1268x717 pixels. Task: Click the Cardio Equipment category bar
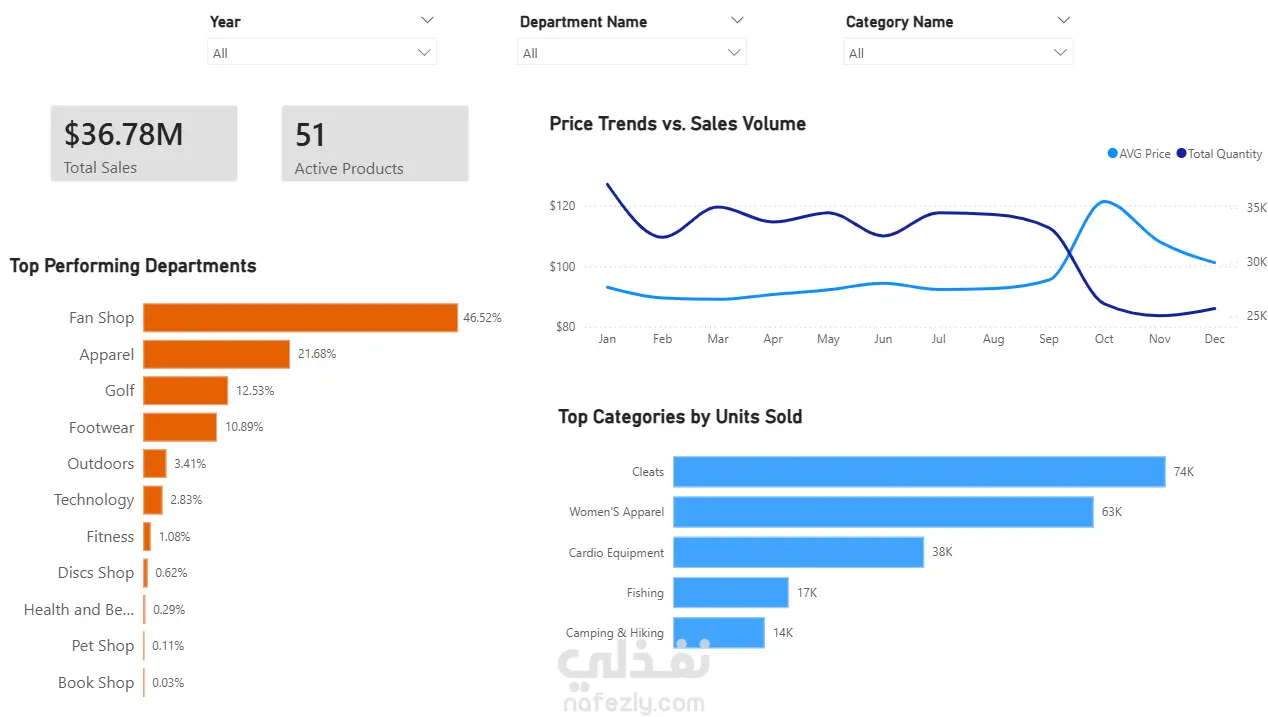tap(798, 552)
